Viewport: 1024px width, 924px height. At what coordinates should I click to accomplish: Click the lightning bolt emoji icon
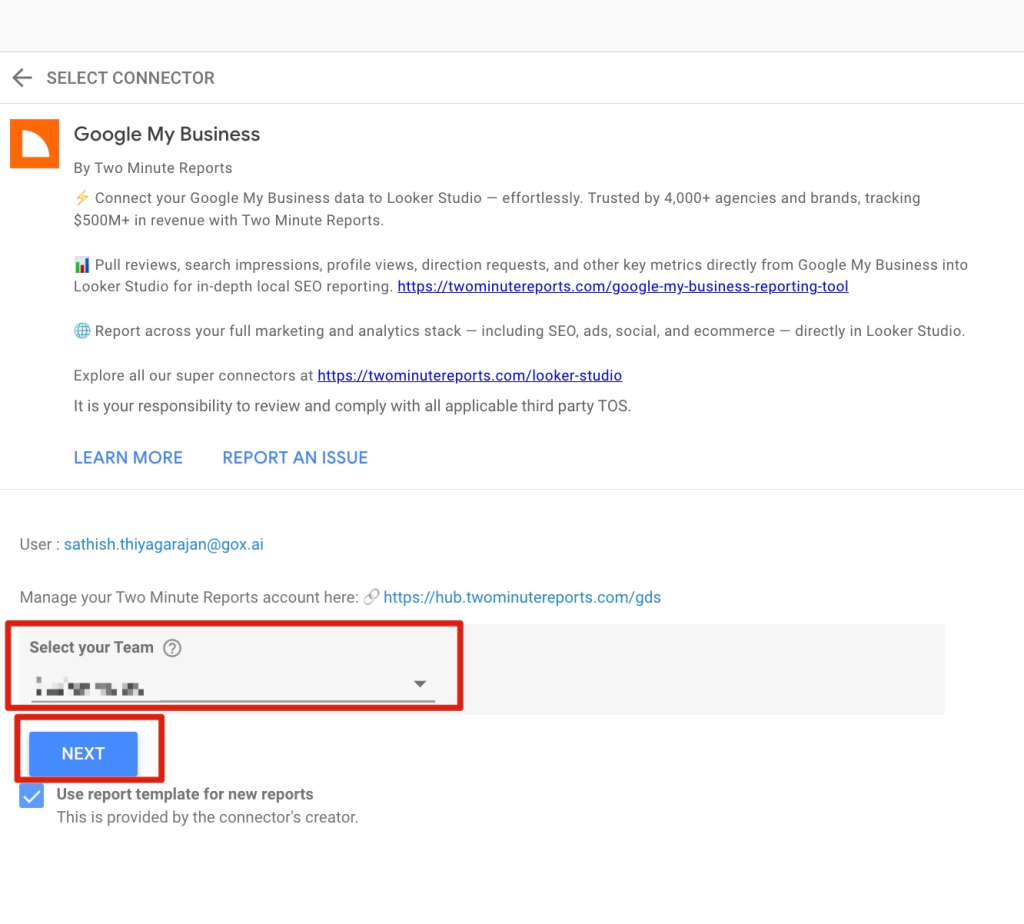pos(82,197)
